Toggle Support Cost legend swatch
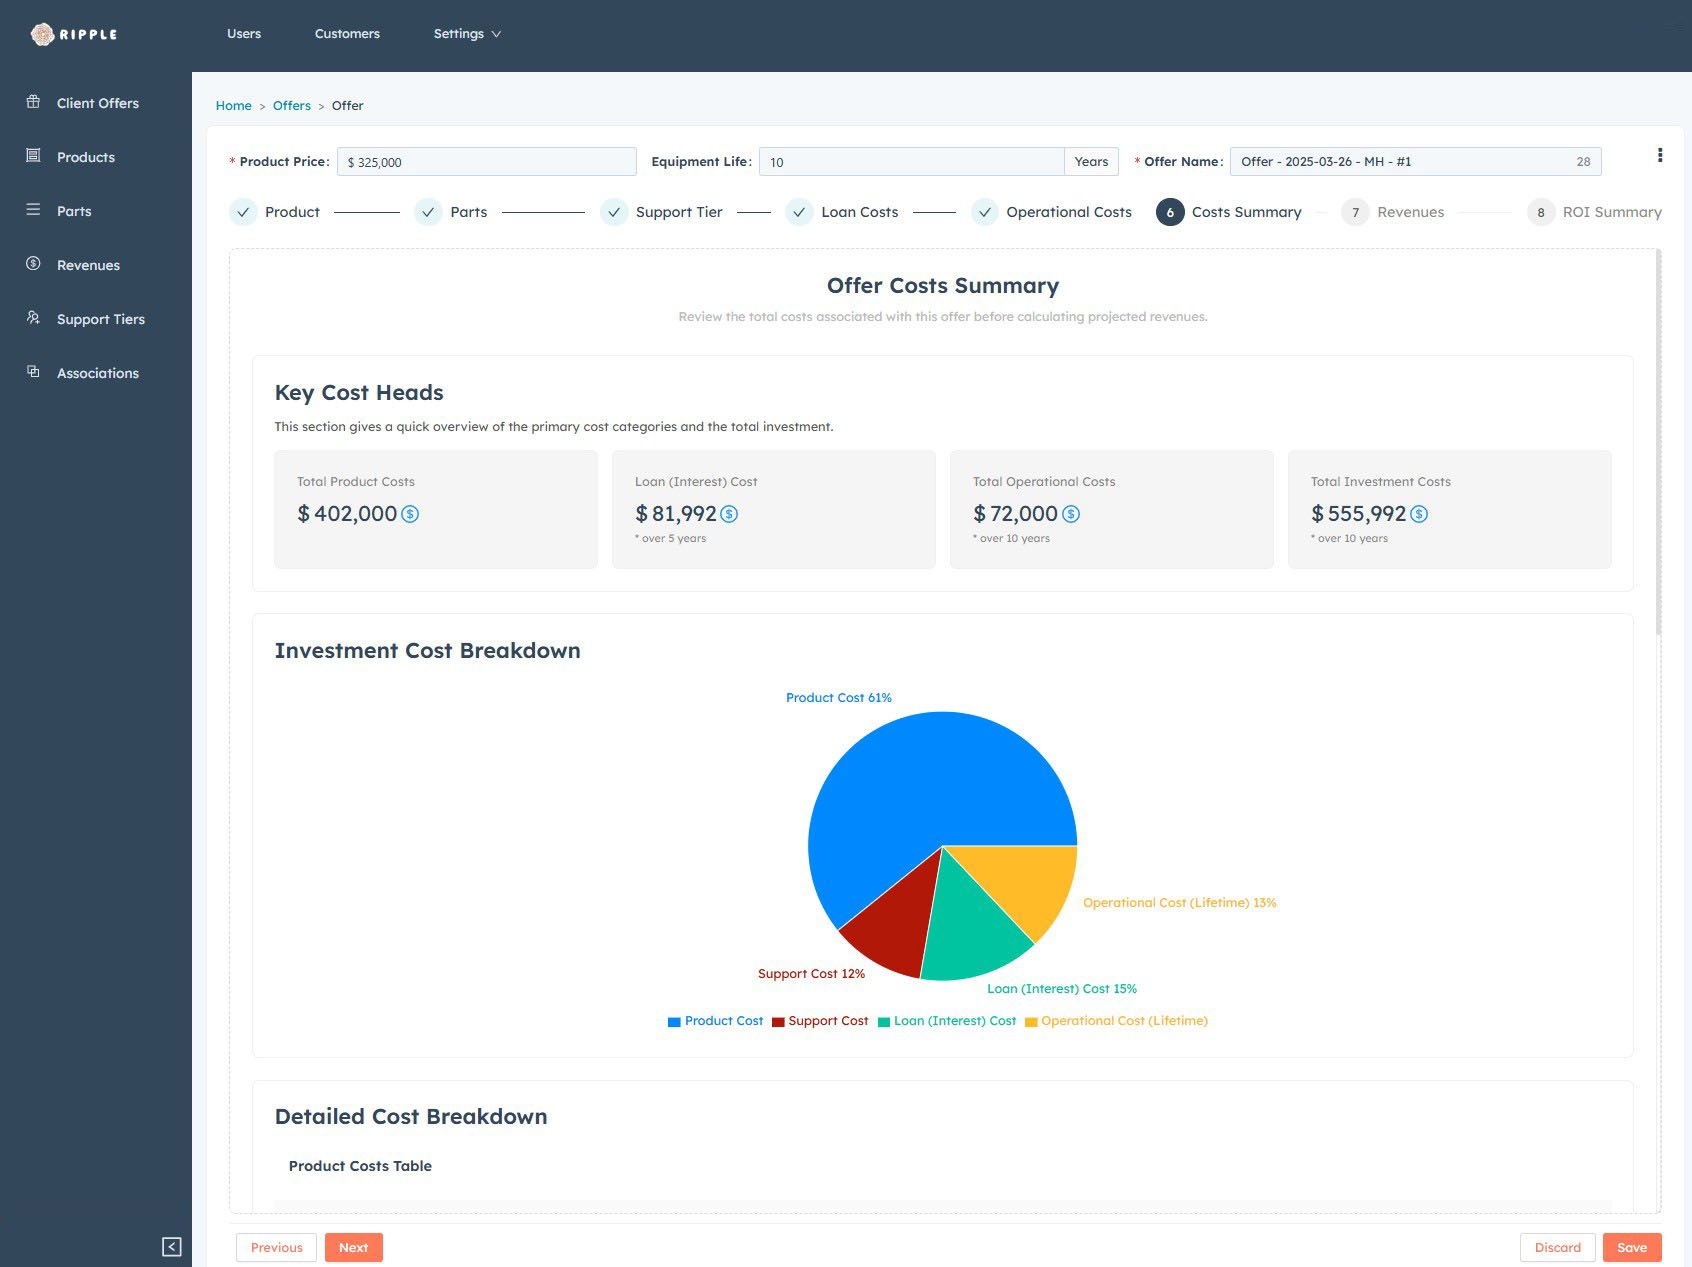Viewport: 1692px width, 1267px height. coord(778,1022)
